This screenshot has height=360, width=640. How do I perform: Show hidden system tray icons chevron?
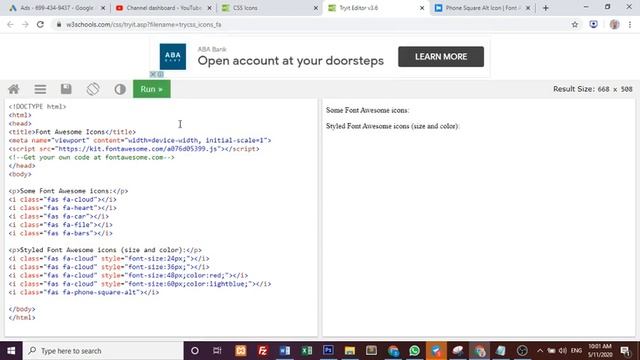coord(540,351)
